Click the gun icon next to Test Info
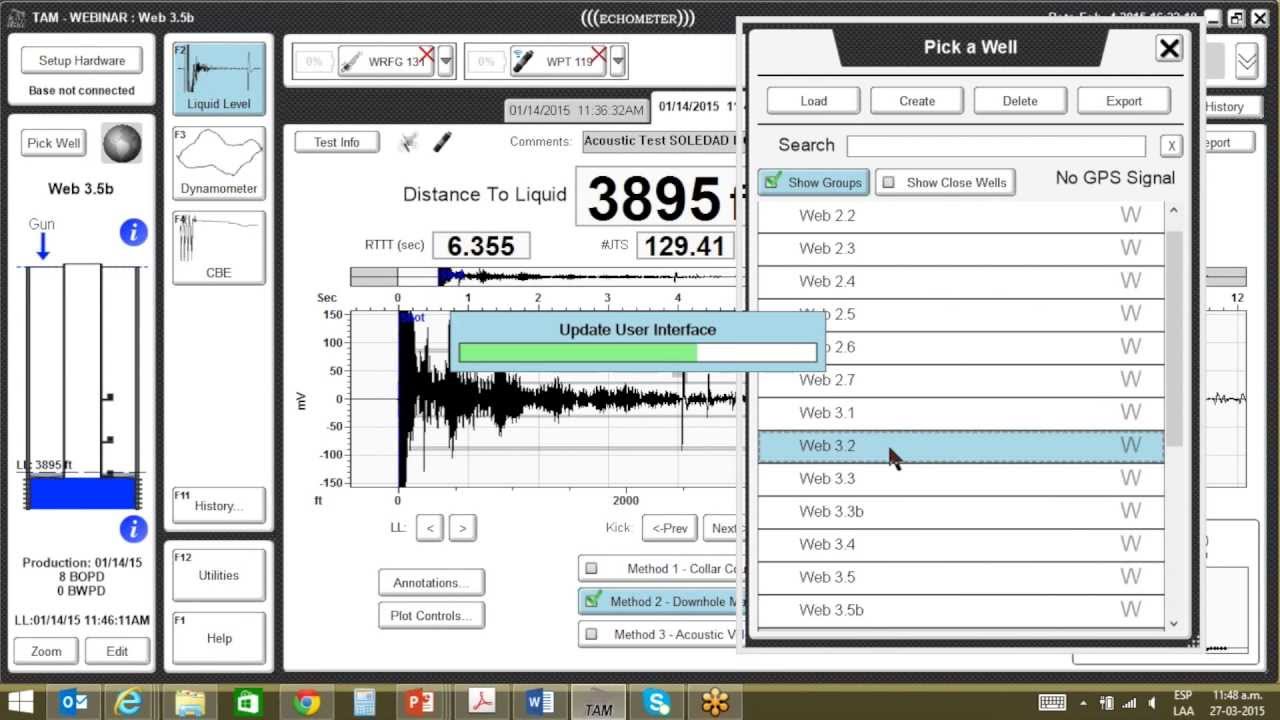This screenshot has width=1280, height=720. [408, 142]
